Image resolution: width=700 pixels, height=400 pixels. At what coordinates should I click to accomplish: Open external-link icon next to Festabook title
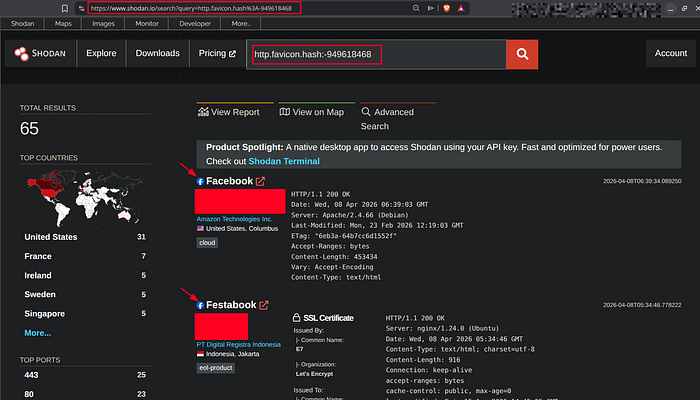[264, 305]
